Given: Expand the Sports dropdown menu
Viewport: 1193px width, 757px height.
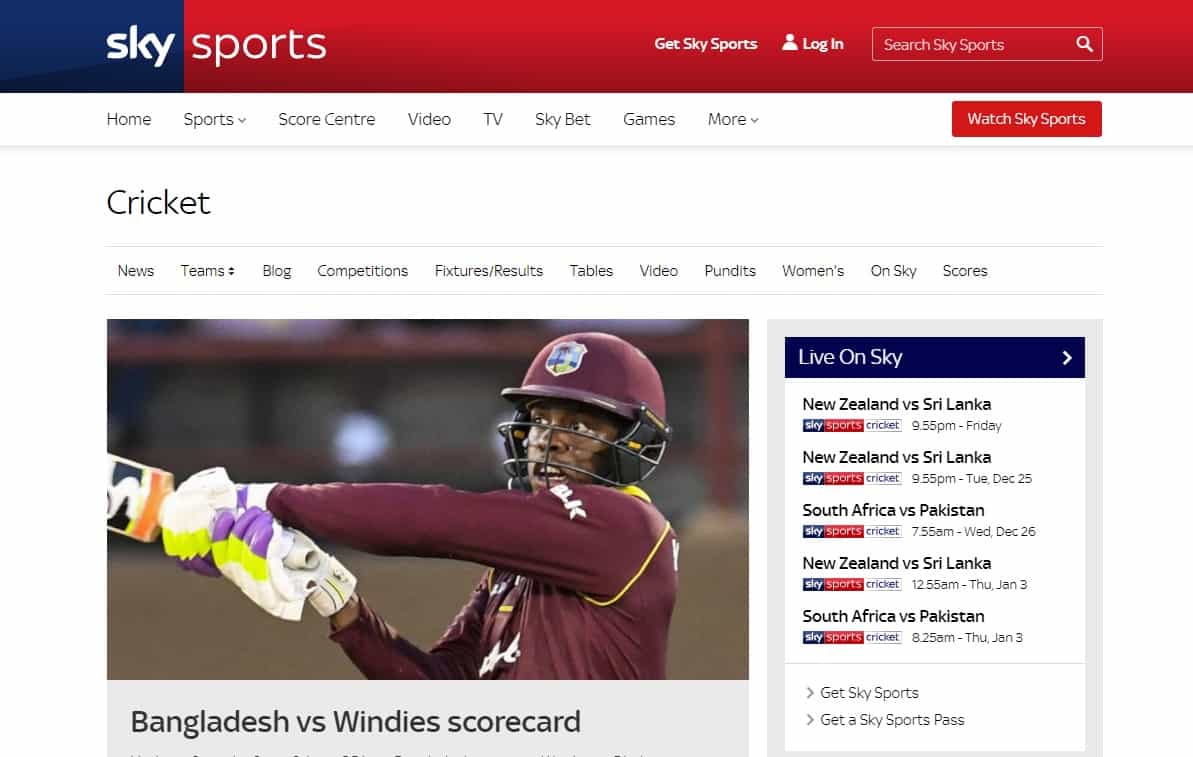Looking at the screenshot, I should click(x=215, y=119).
